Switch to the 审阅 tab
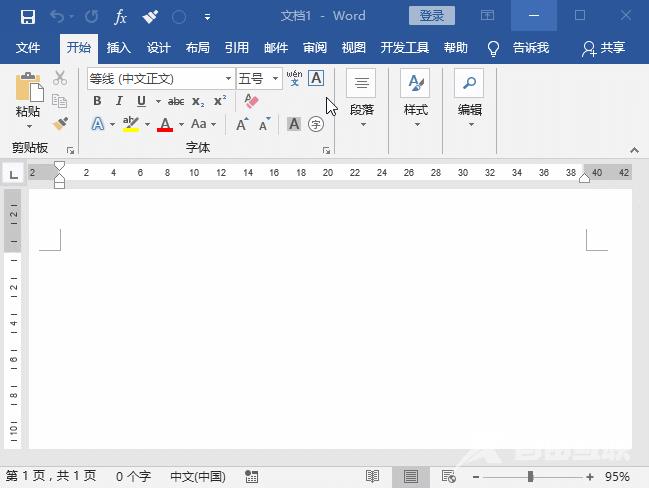Viewport: 649px width, 488px height. [315, 48]
